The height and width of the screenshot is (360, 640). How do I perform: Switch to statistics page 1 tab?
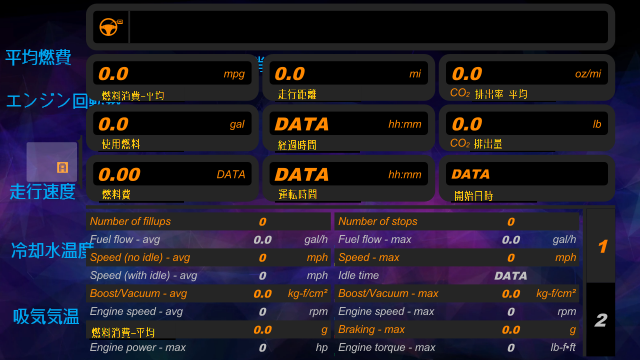tap(601, 246)
